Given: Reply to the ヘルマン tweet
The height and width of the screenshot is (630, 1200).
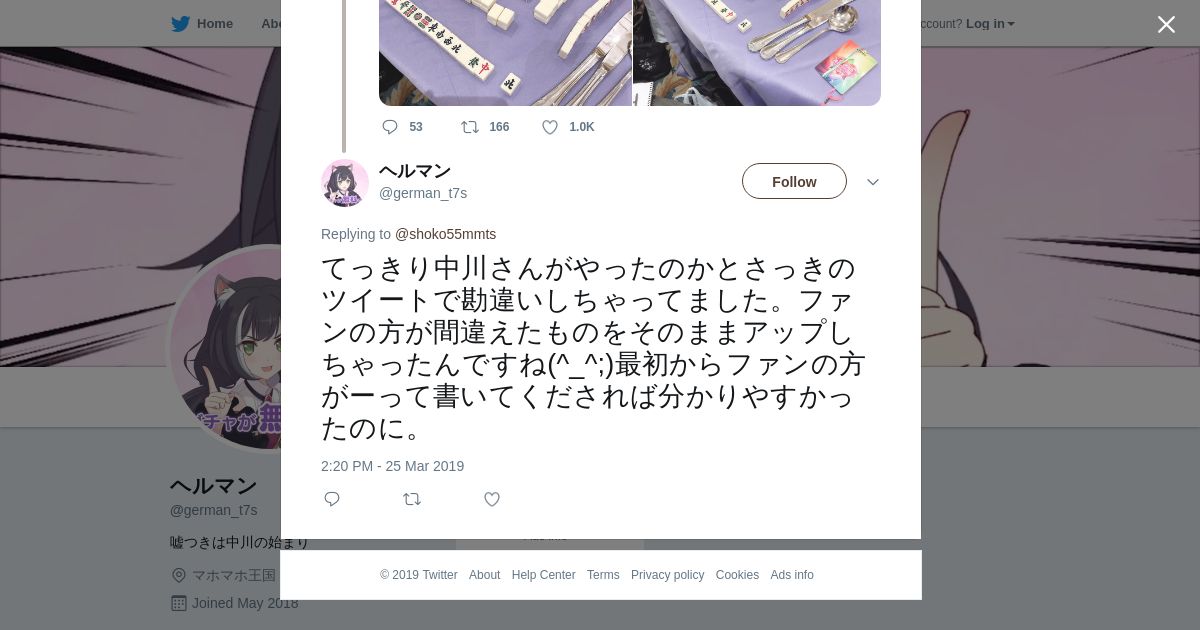Looking at the screenshot, I should pyautogui.click(x=332, y=499).
